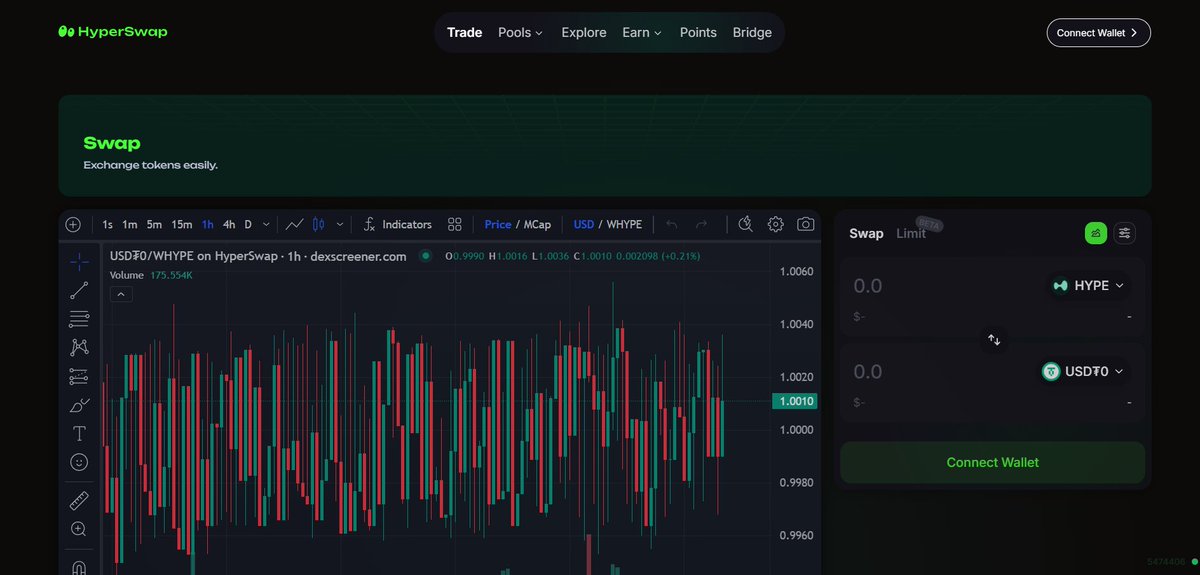Select the Swap tab
Screen dimensions: 1200x575
pyautogui.click(x=866, y=233)
